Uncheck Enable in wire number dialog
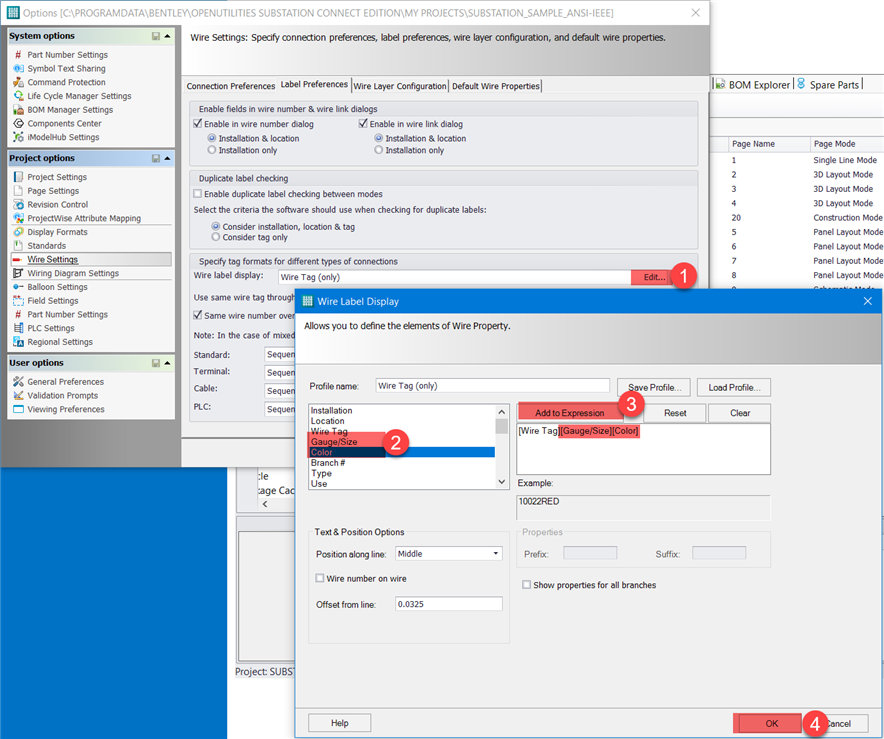The height and width of the screenshot is (739, 884). [194, 122]
